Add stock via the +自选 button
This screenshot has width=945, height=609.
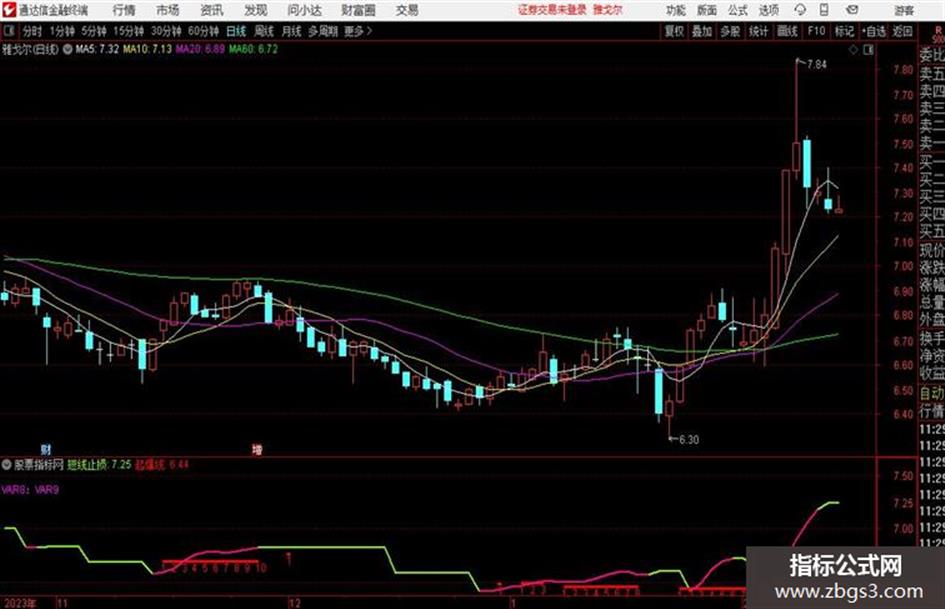[x=874, y=31]
